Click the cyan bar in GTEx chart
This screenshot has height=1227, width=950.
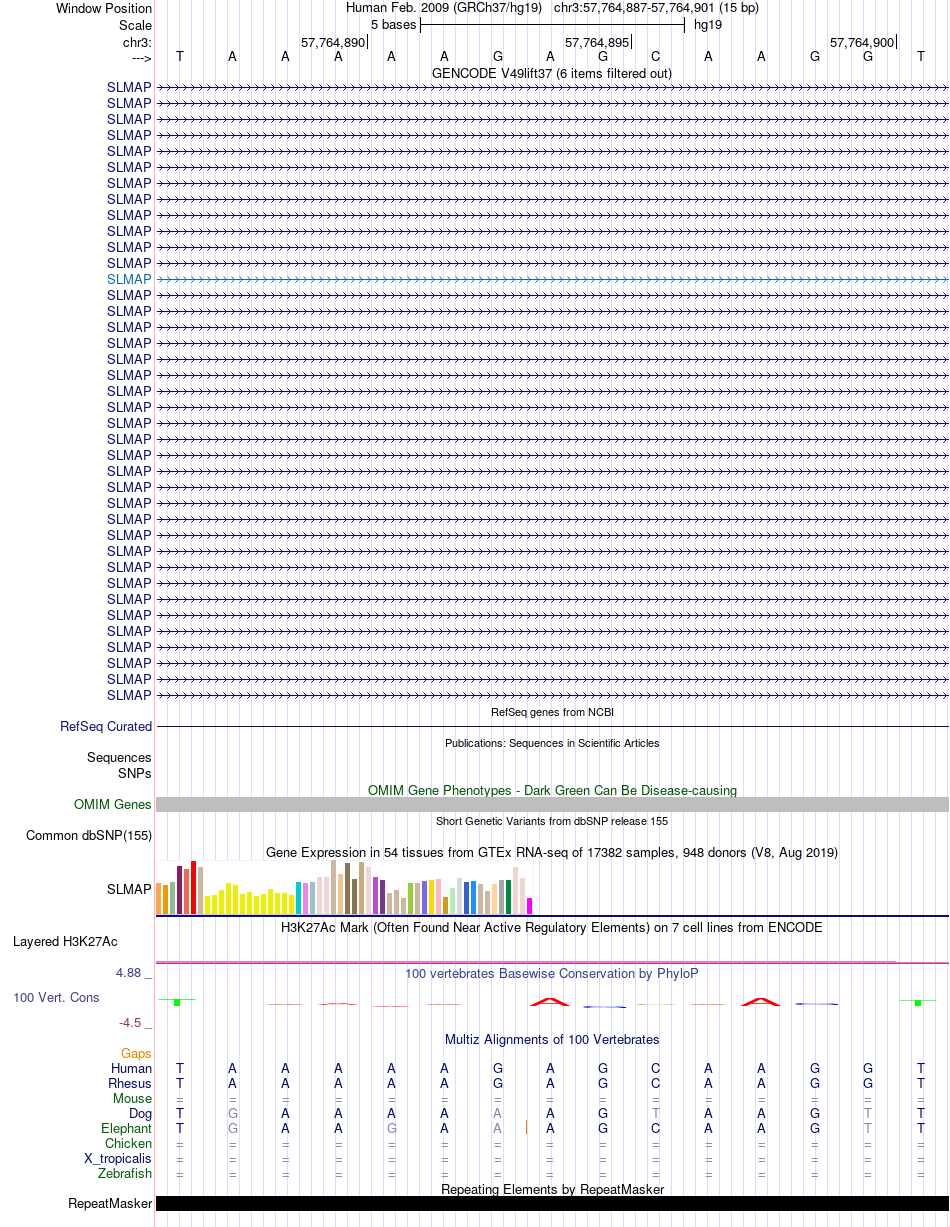pyautogui.click(x=299, y=898)
